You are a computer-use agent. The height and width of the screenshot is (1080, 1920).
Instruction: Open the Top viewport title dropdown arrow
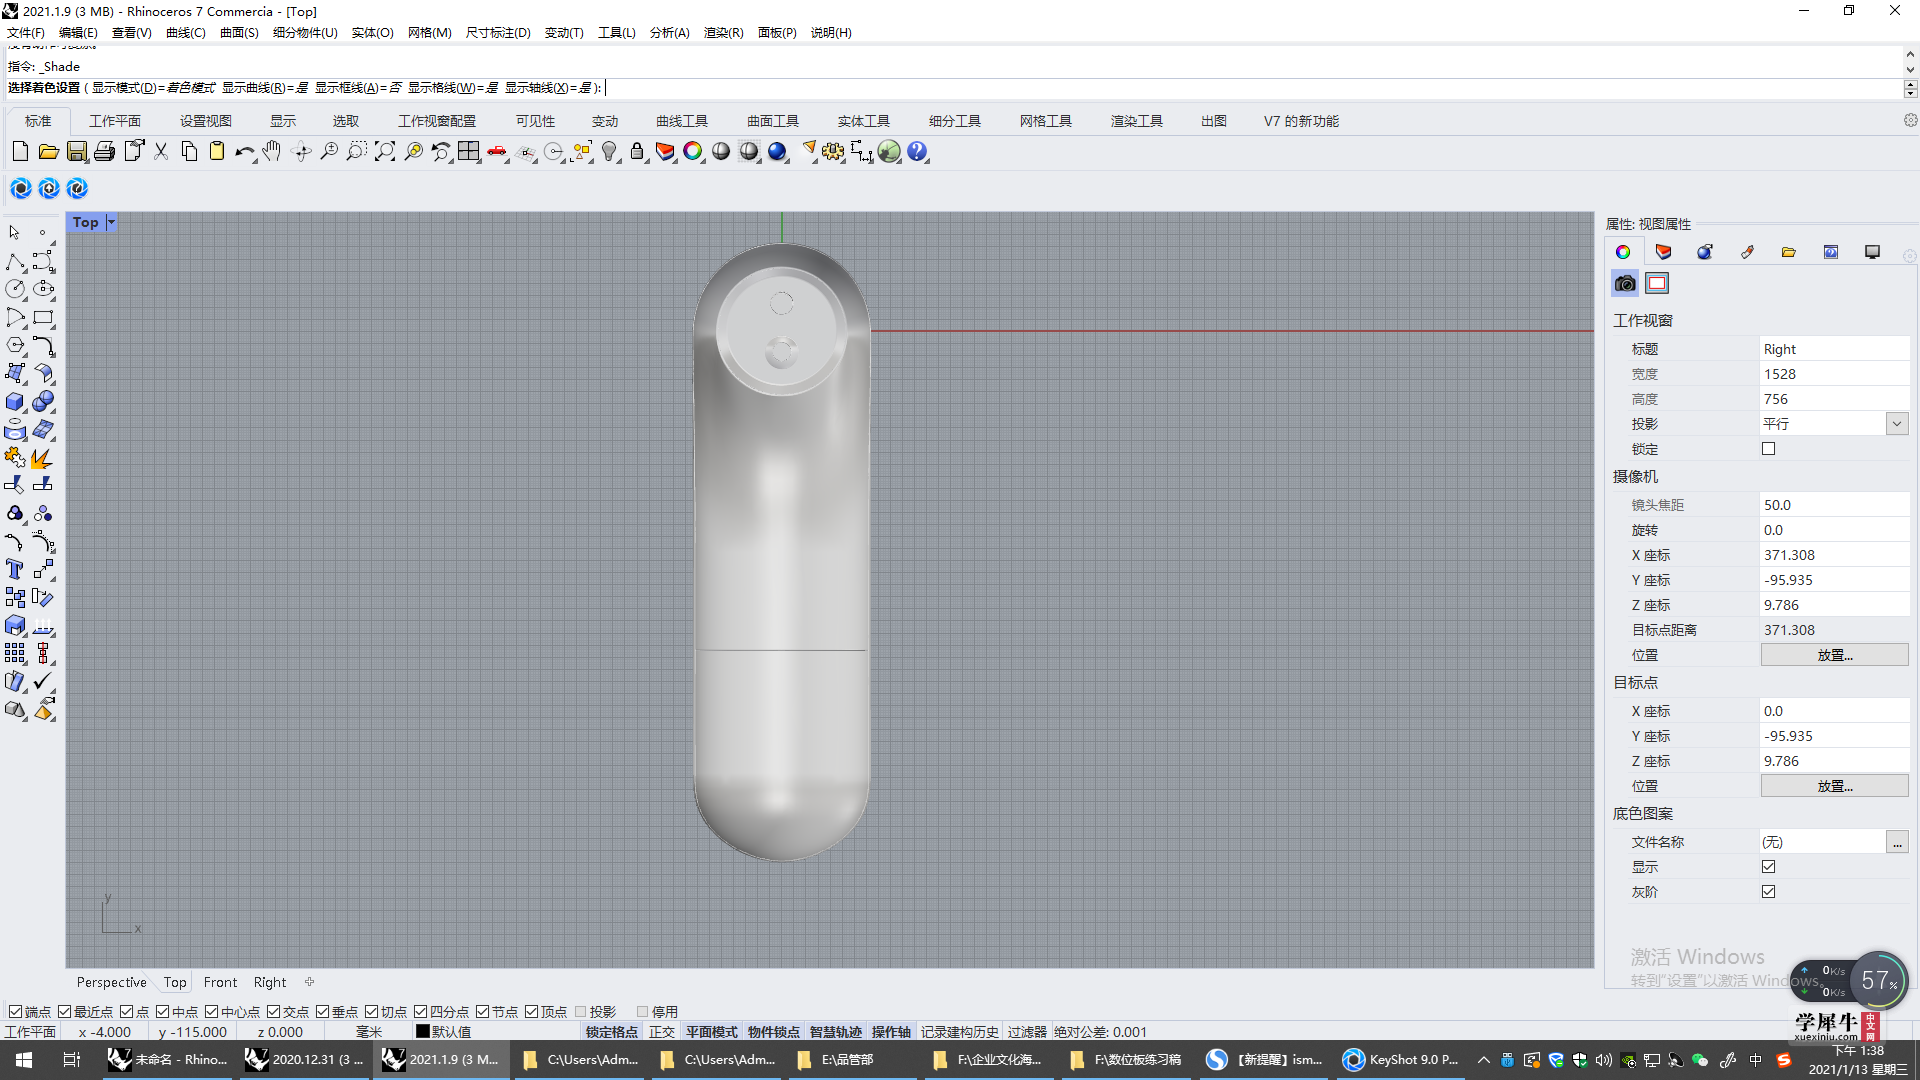(111, 222)
